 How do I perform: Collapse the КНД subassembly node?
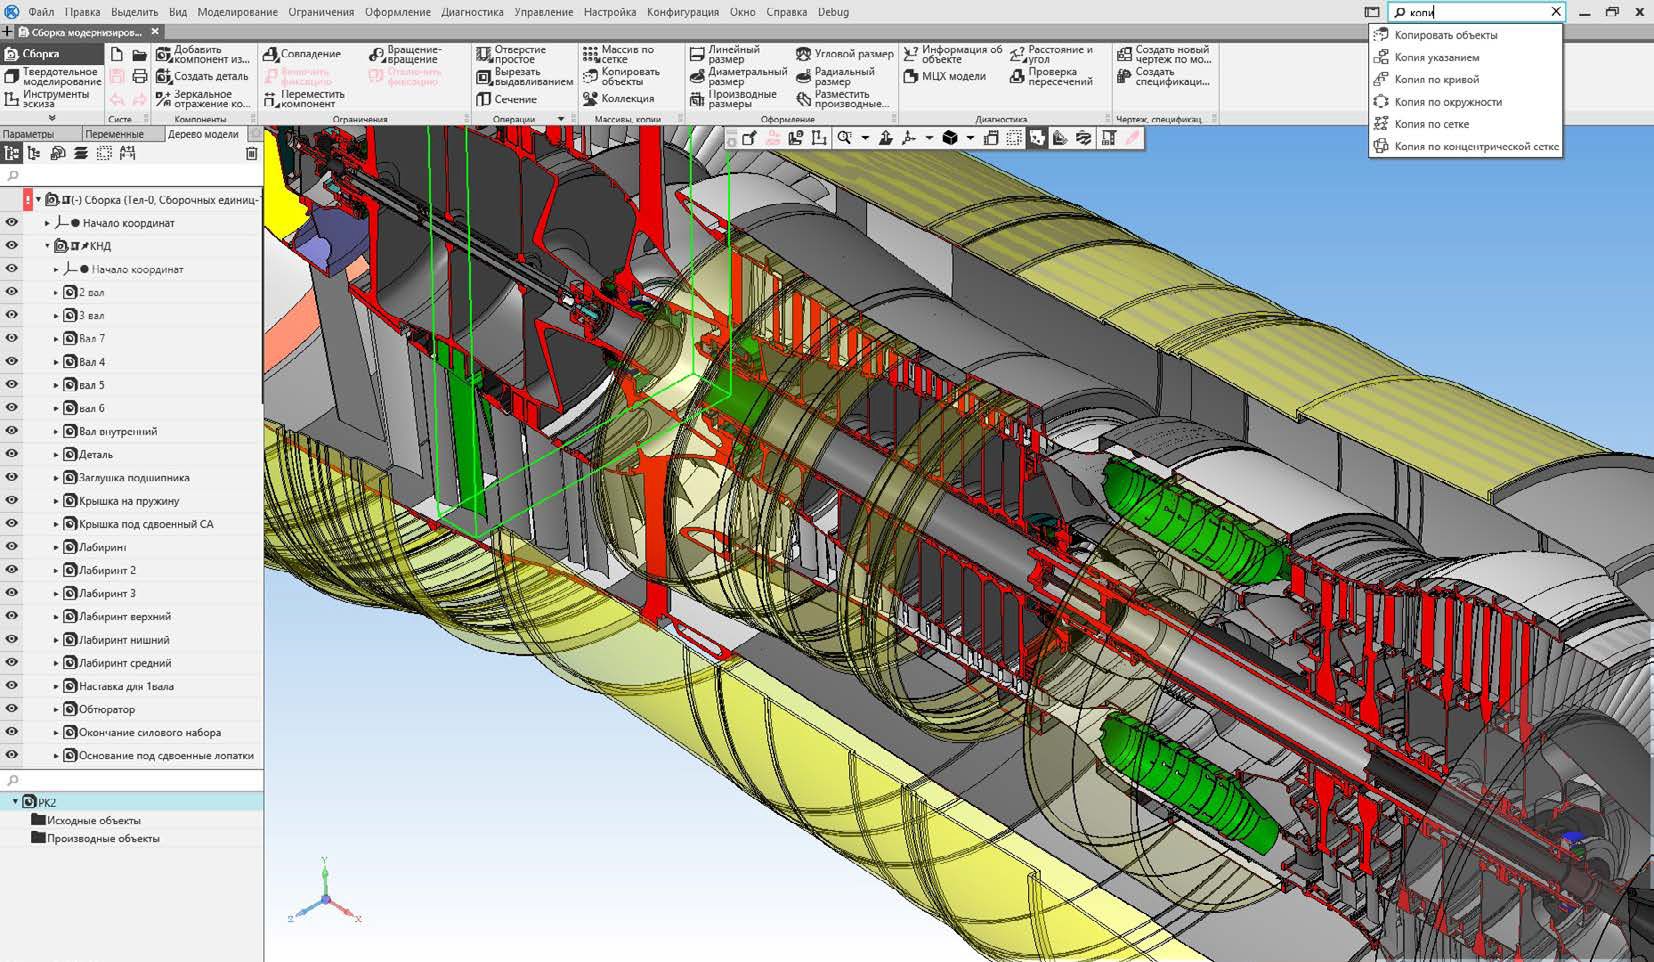[47, 246]
